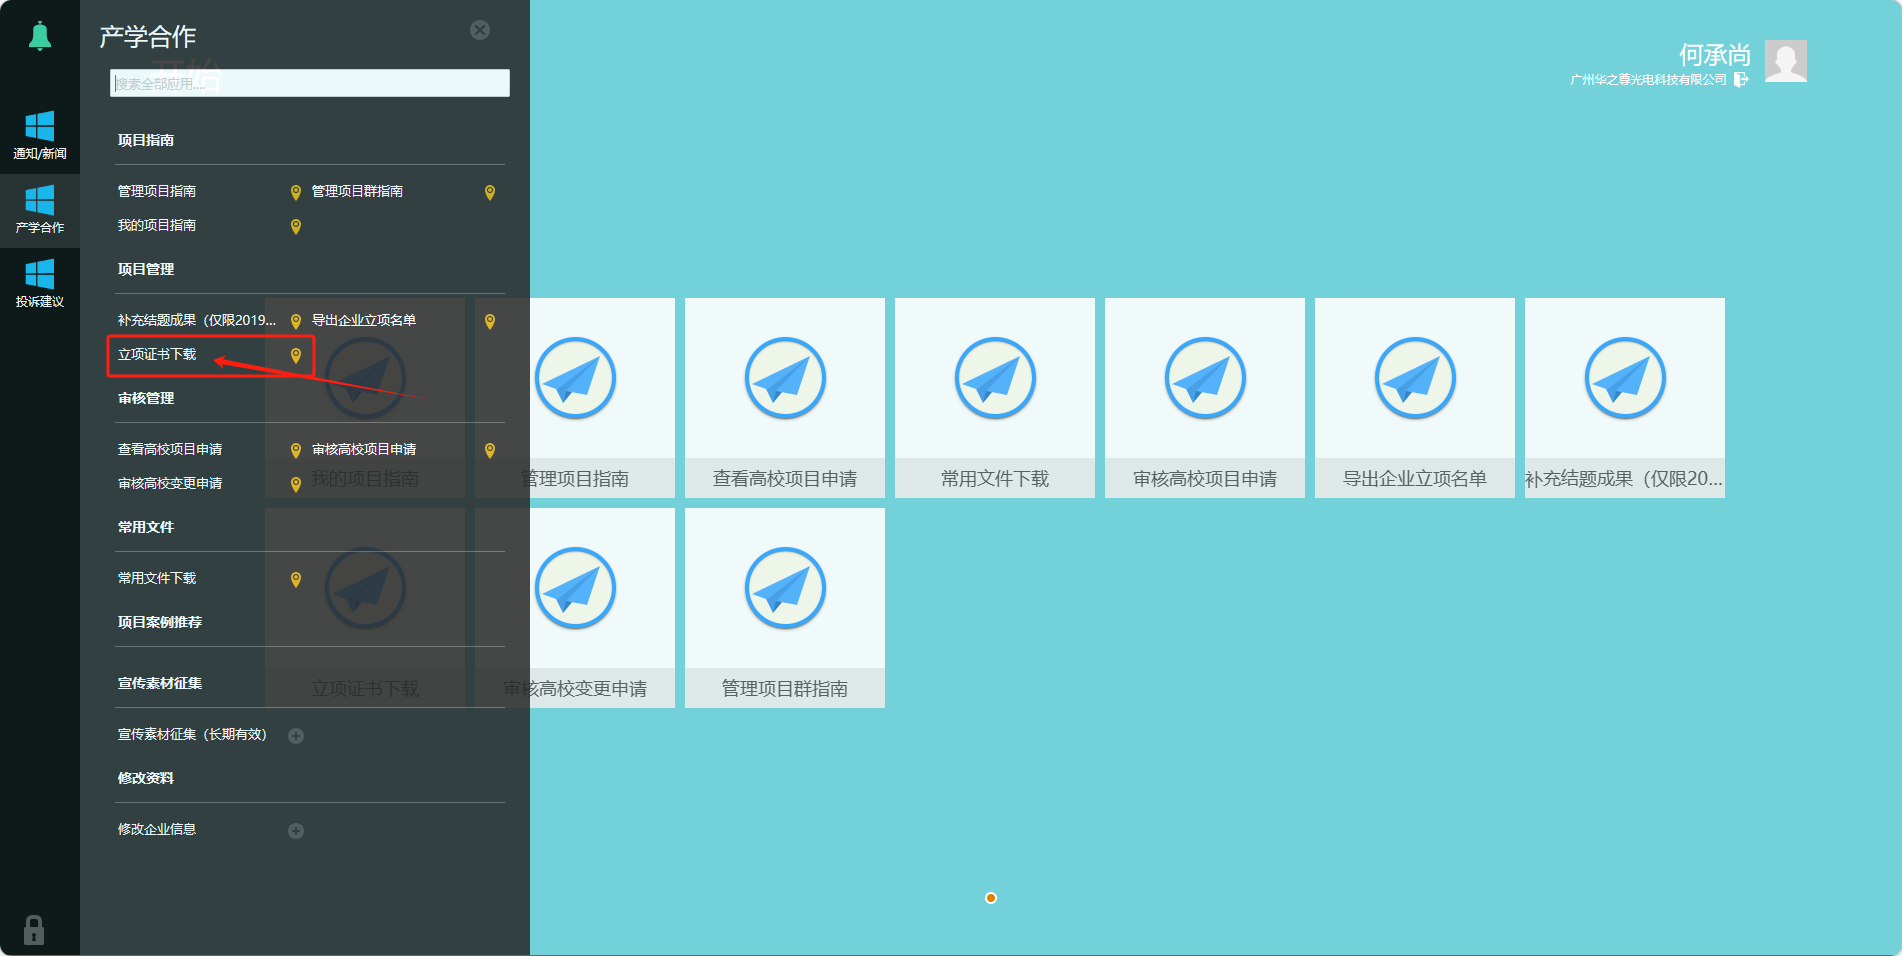Toggle the pin next to 常用文件下载
The height and width of the screenshot is (956, 1902).
295,578
